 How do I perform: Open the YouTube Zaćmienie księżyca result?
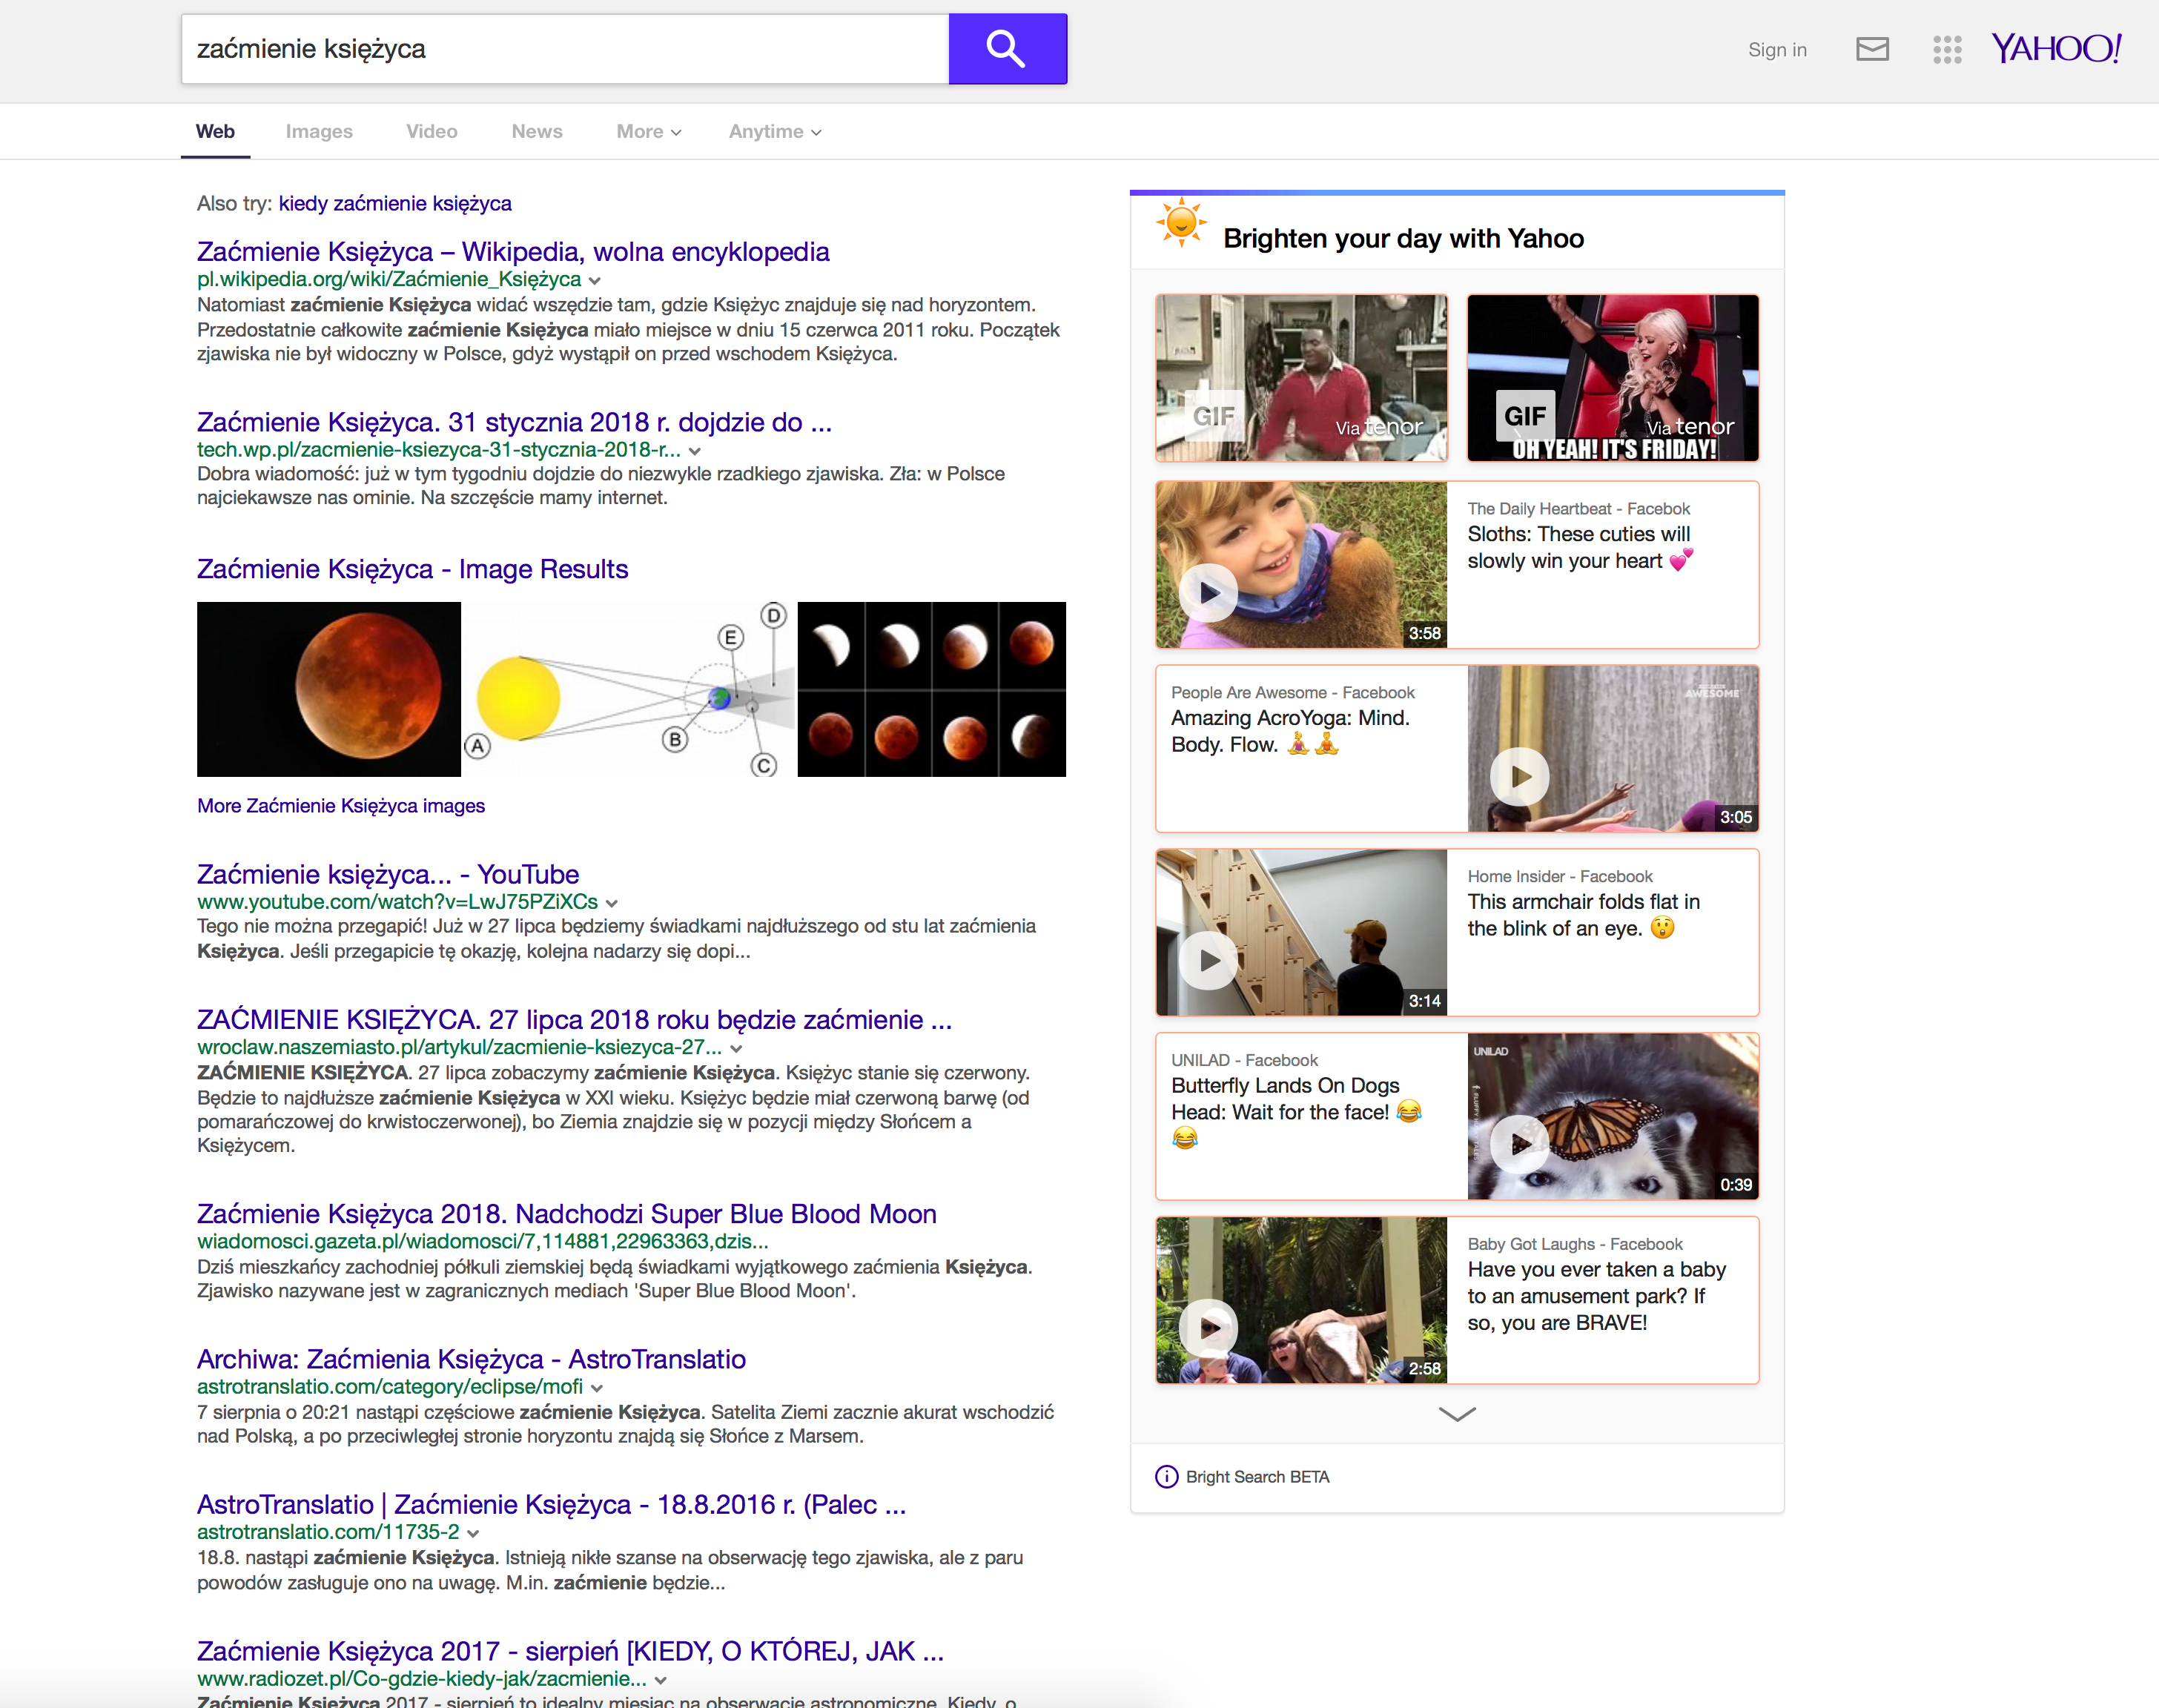388,874
